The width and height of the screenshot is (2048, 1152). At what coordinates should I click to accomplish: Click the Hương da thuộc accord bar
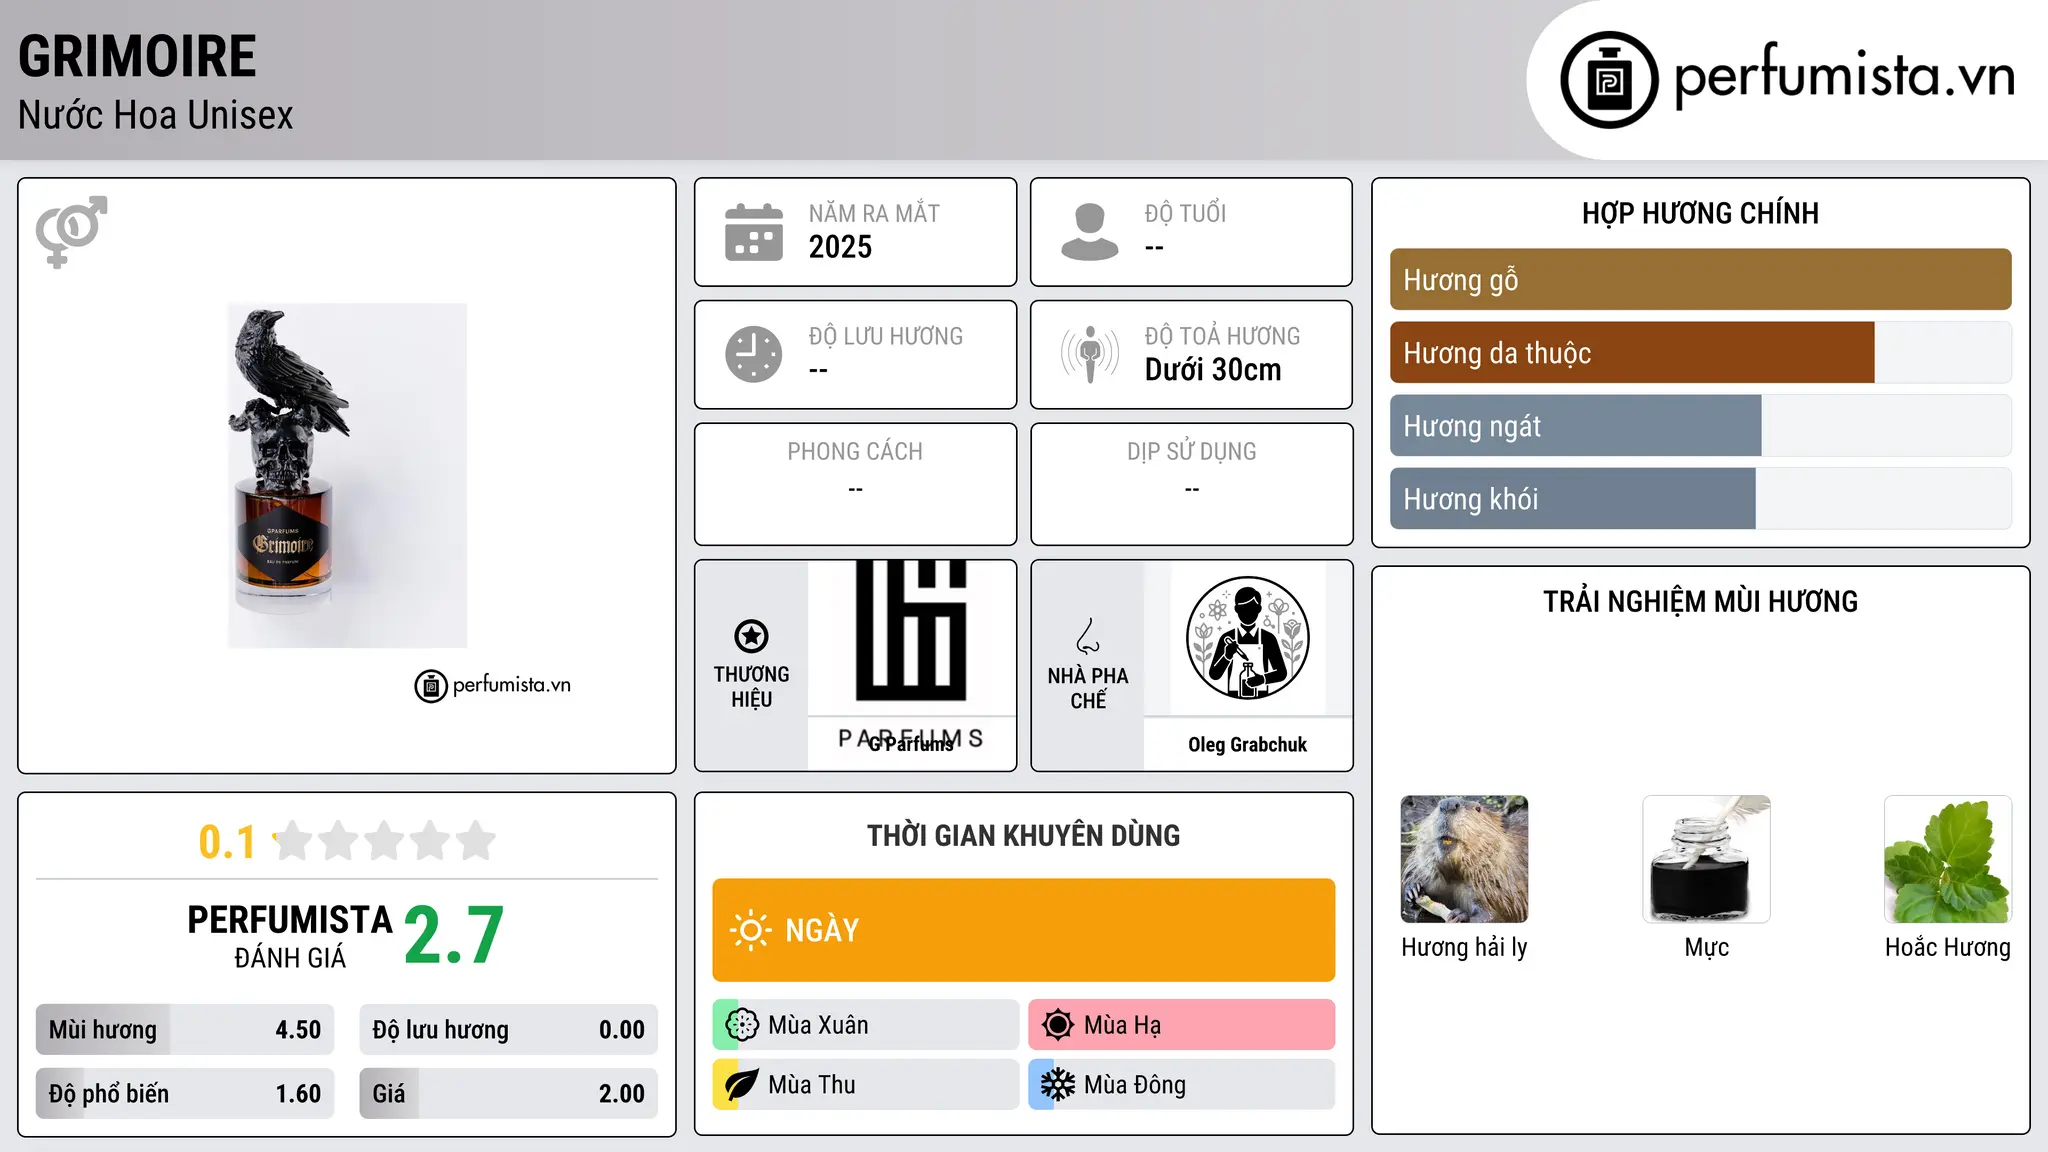point(1700,353)
